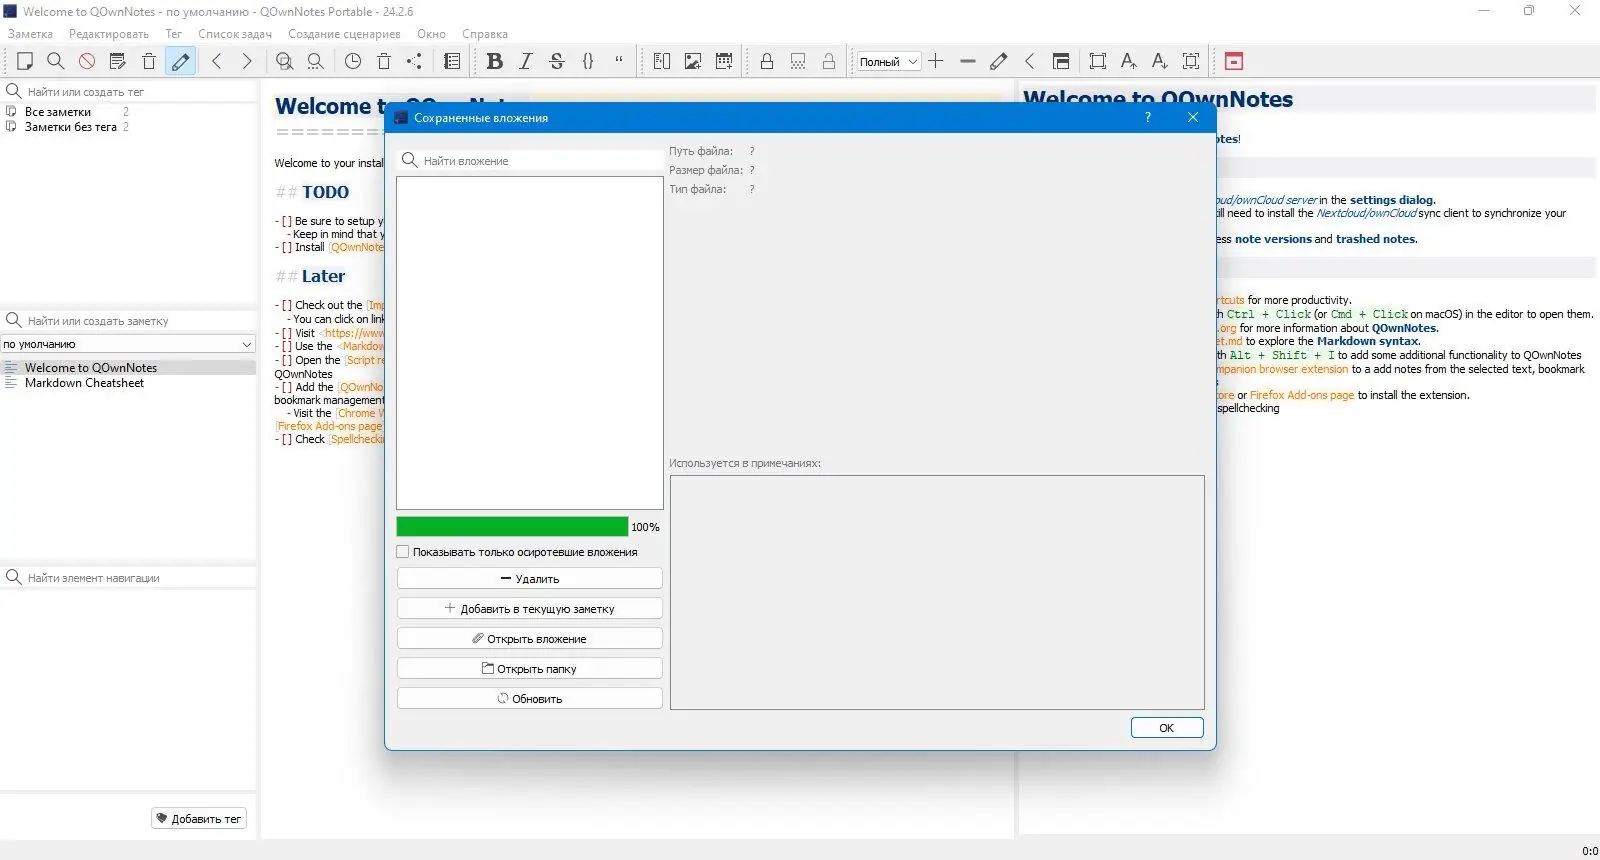Click the closed padlock toolbar icon

click(767, 61)
